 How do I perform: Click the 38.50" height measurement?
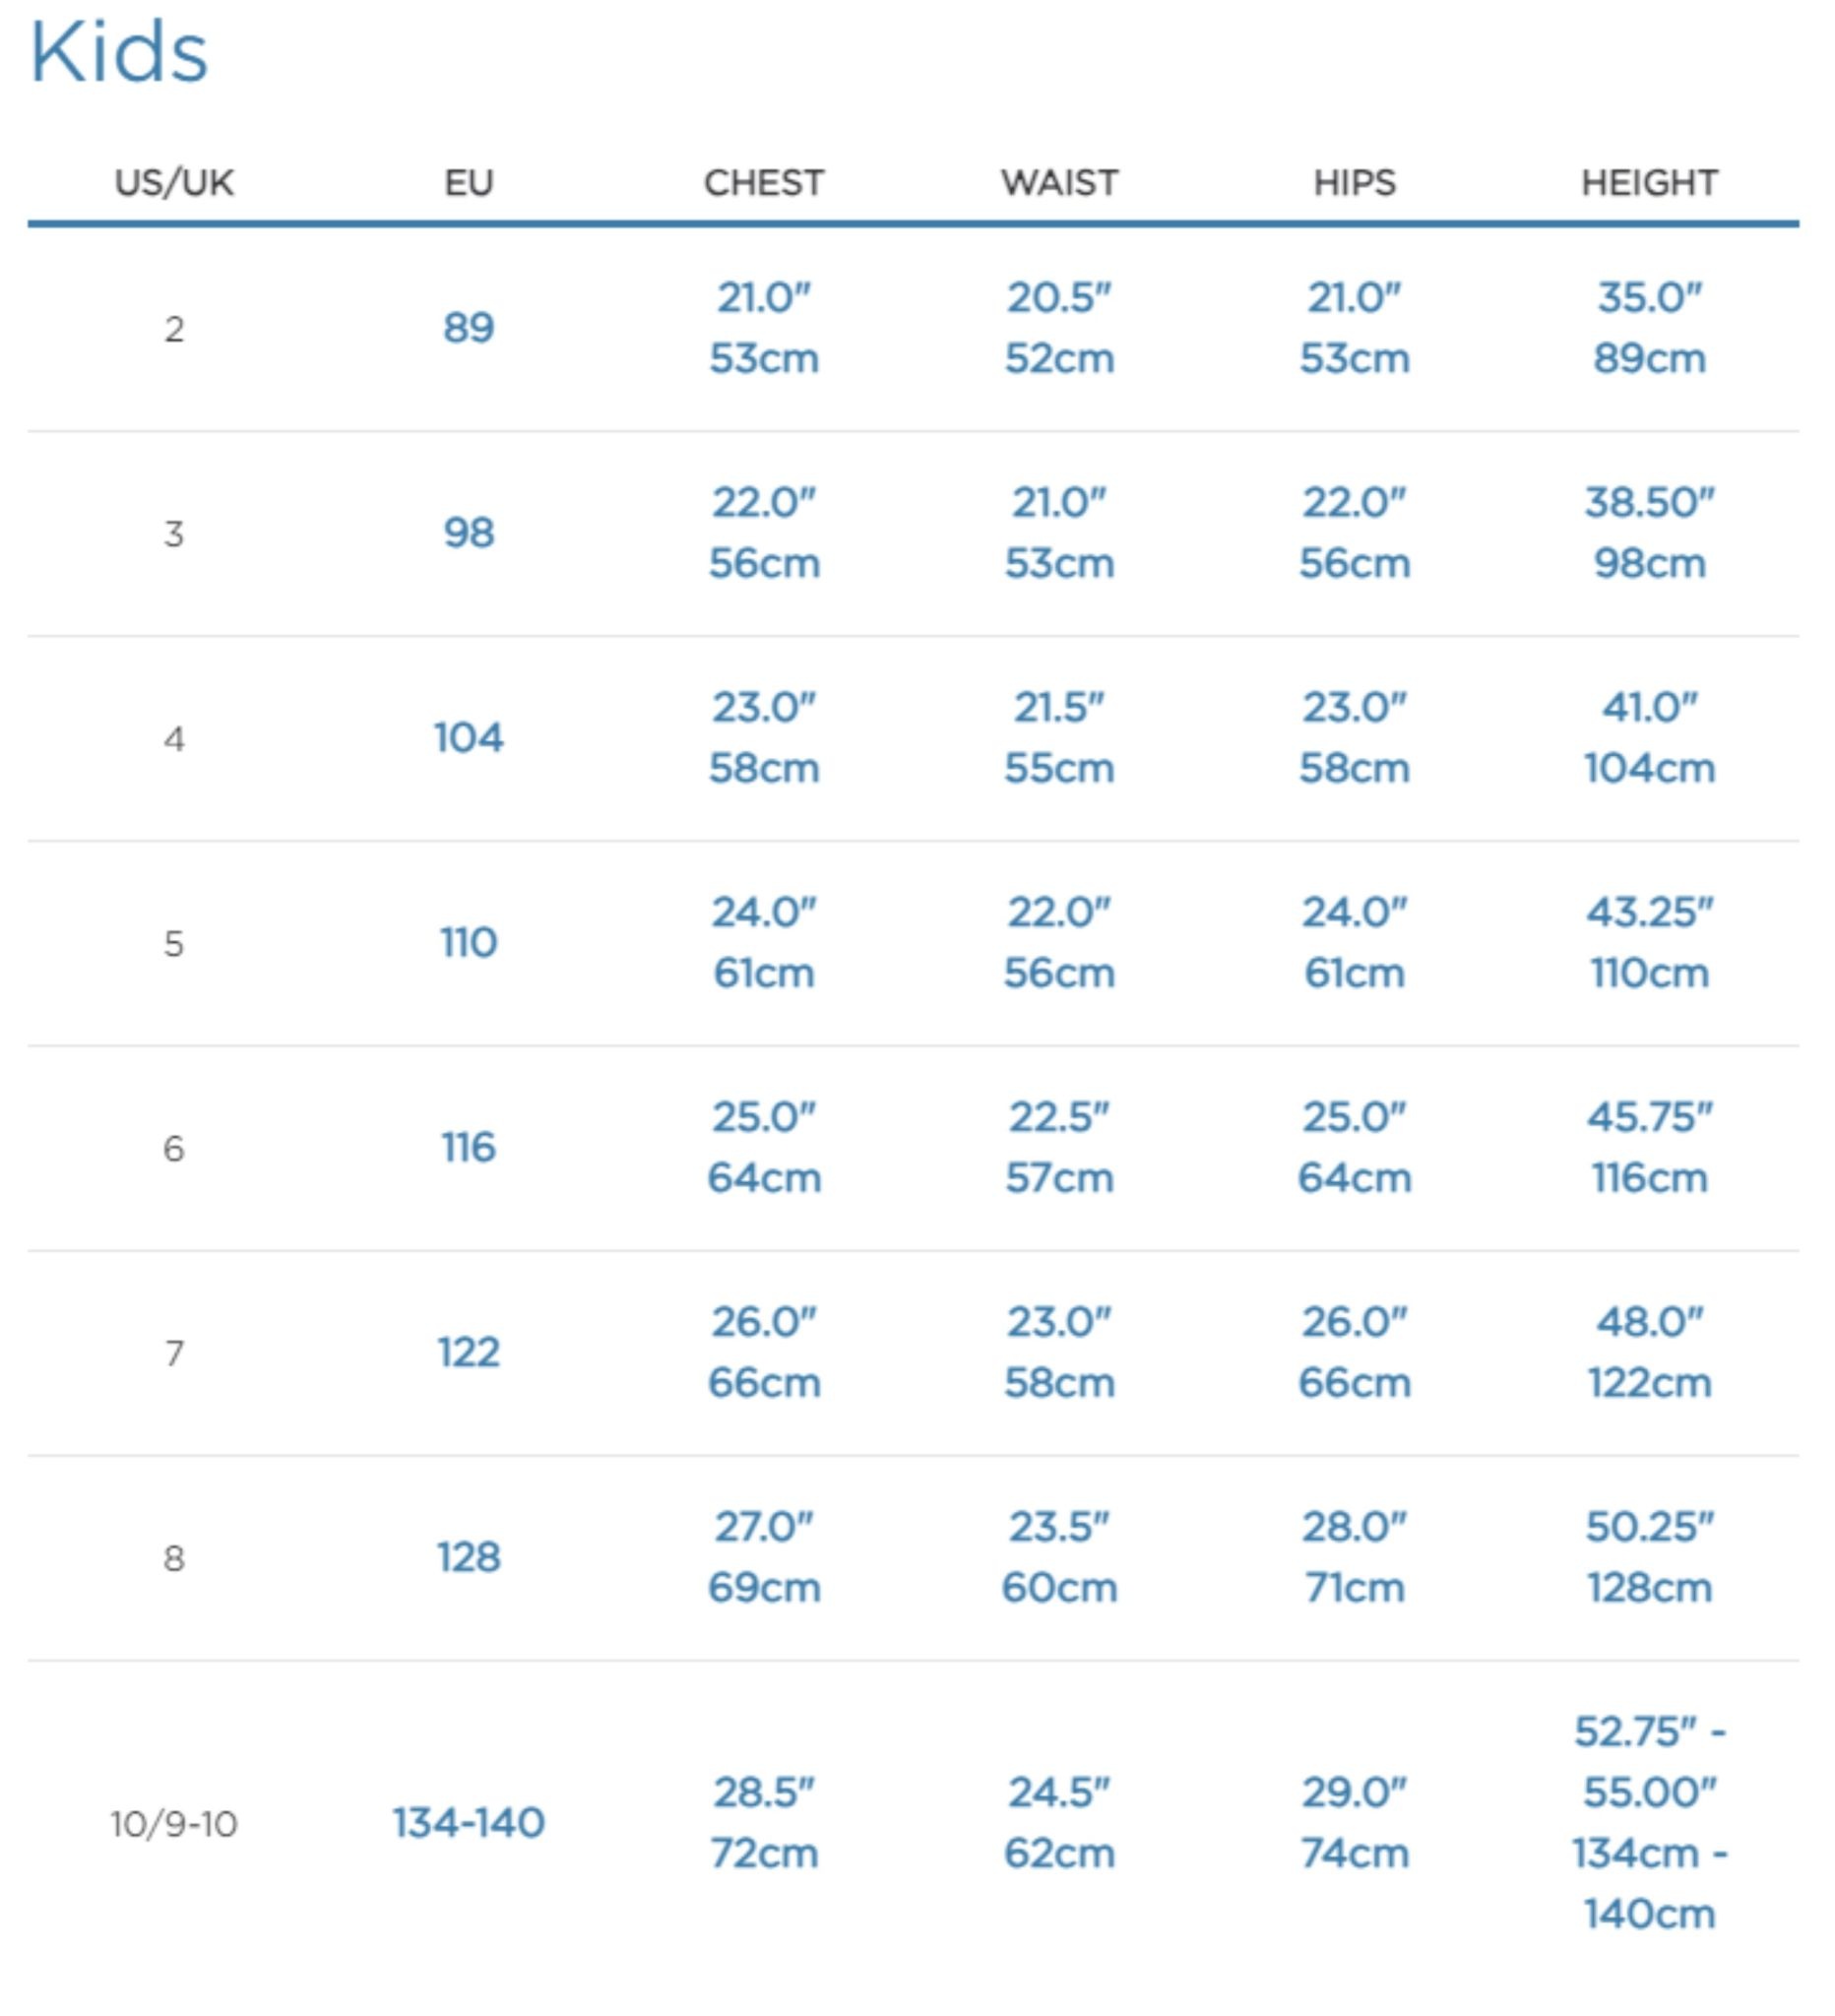1649,503
